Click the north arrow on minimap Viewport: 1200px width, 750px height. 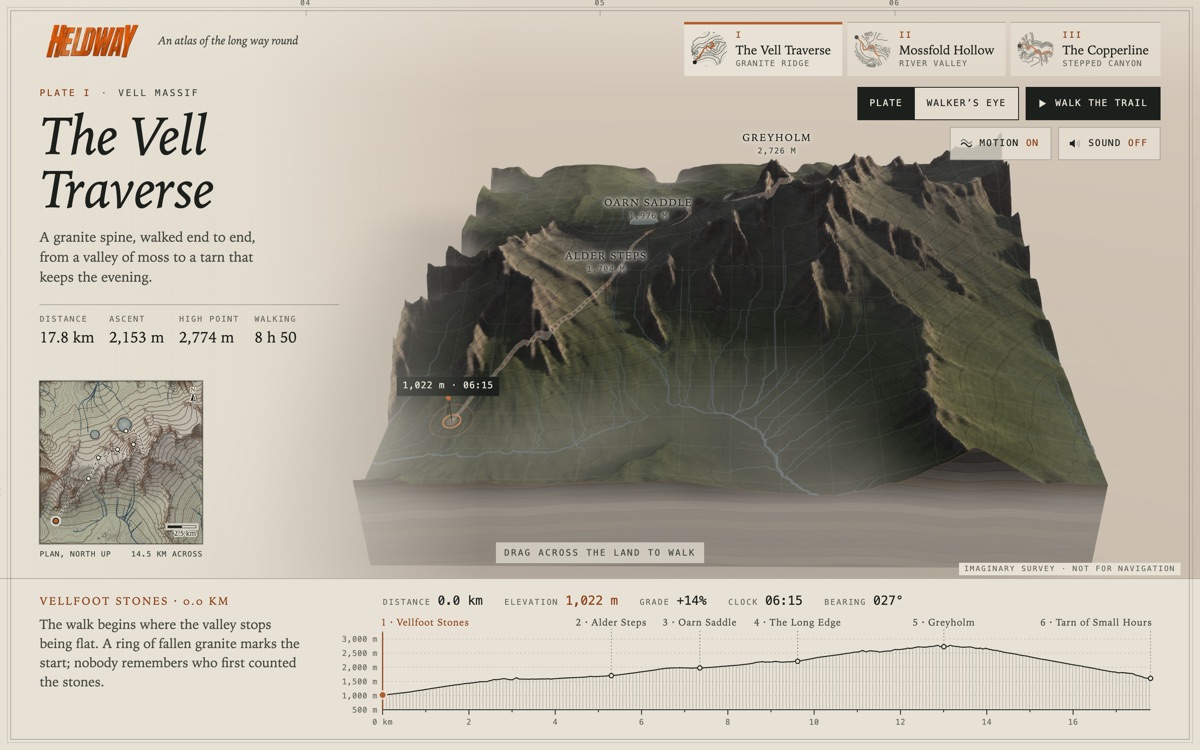point(191,393)
